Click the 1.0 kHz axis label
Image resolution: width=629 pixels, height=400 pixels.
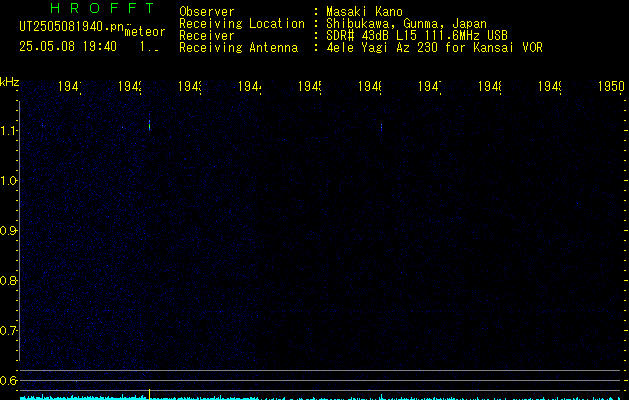click(x=9, y=181)
